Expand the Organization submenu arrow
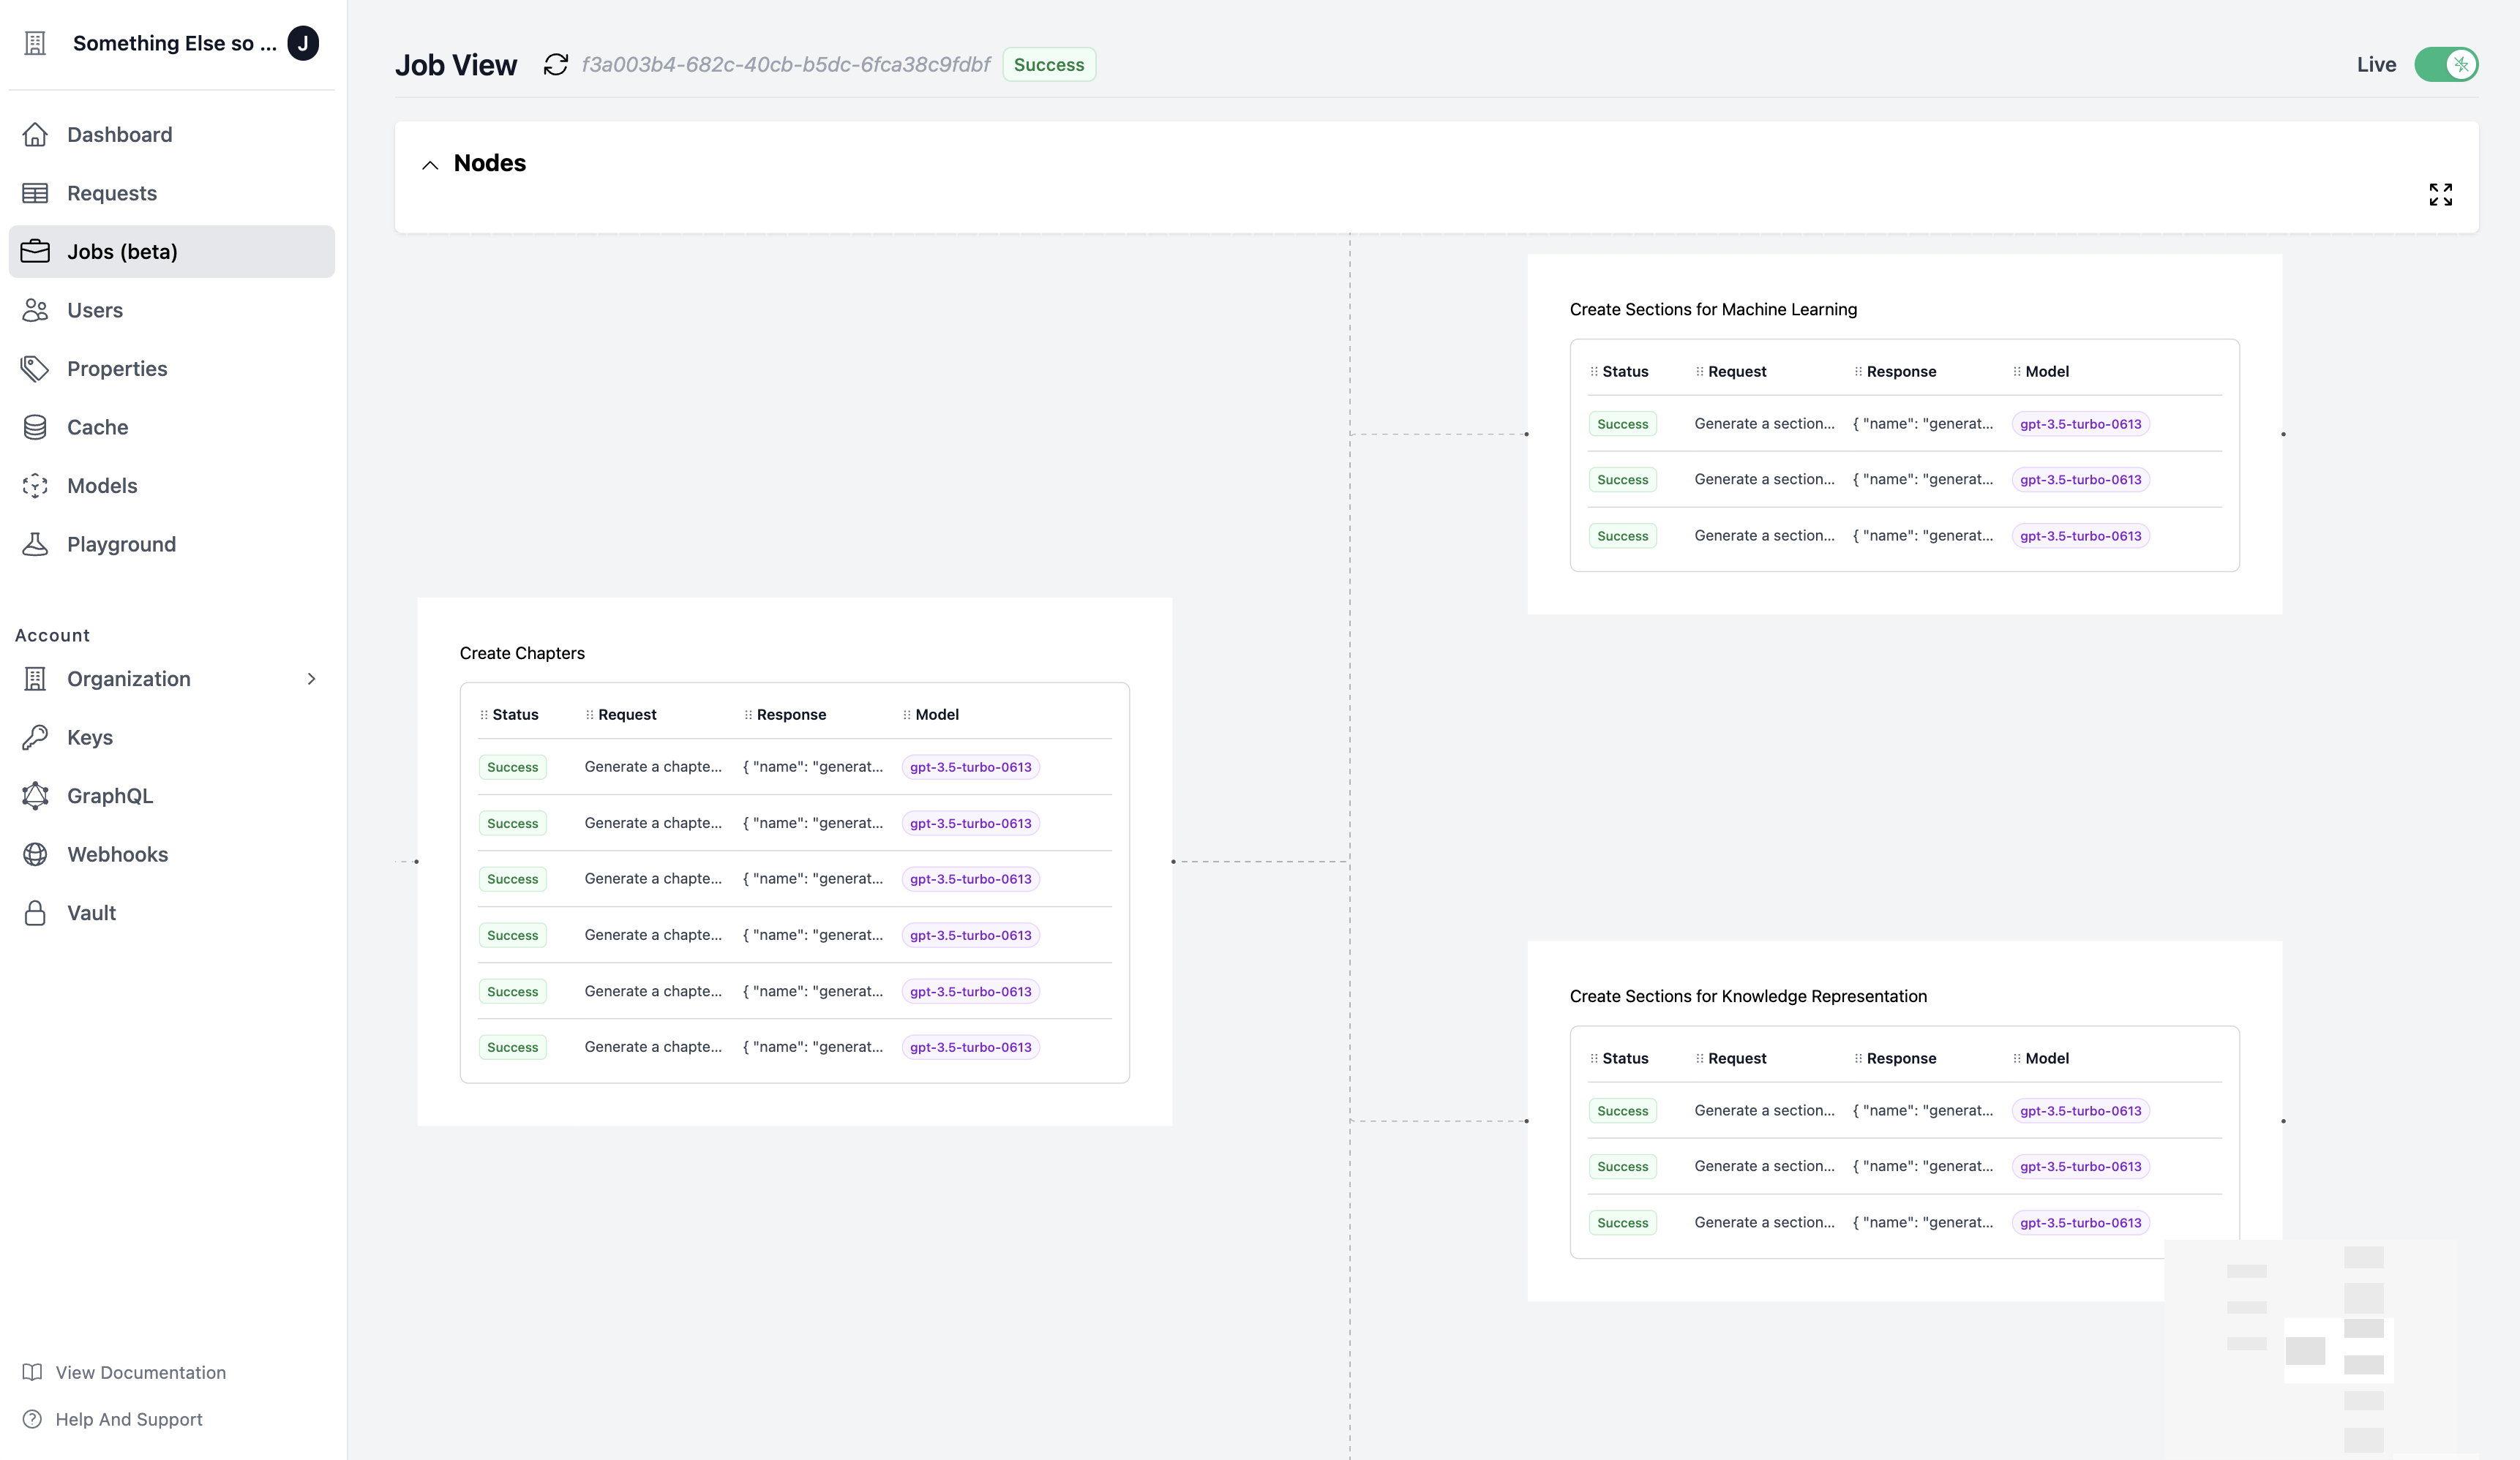Screen dimensions: 2520x1460 [x=311, y=679]
